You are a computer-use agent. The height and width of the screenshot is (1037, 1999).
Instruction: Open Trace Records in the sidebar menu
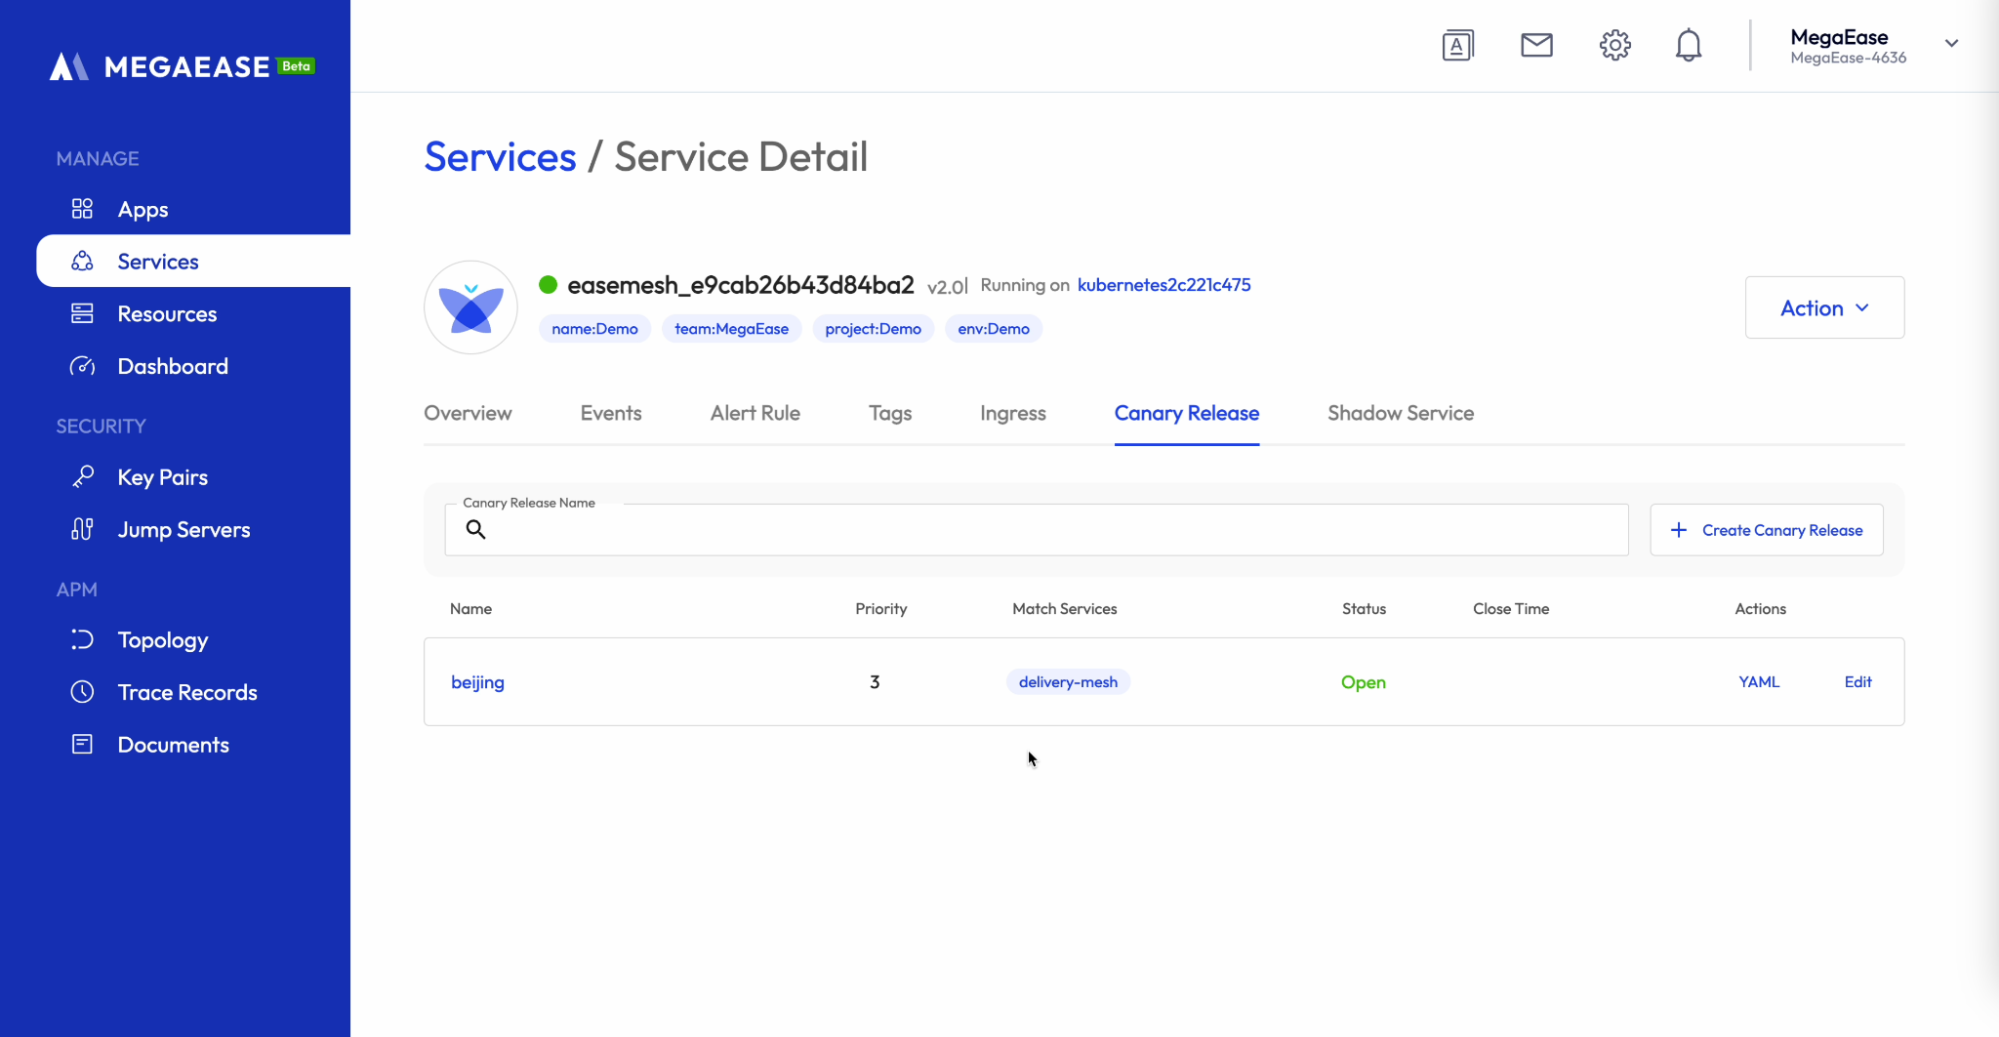click(187, 692)
